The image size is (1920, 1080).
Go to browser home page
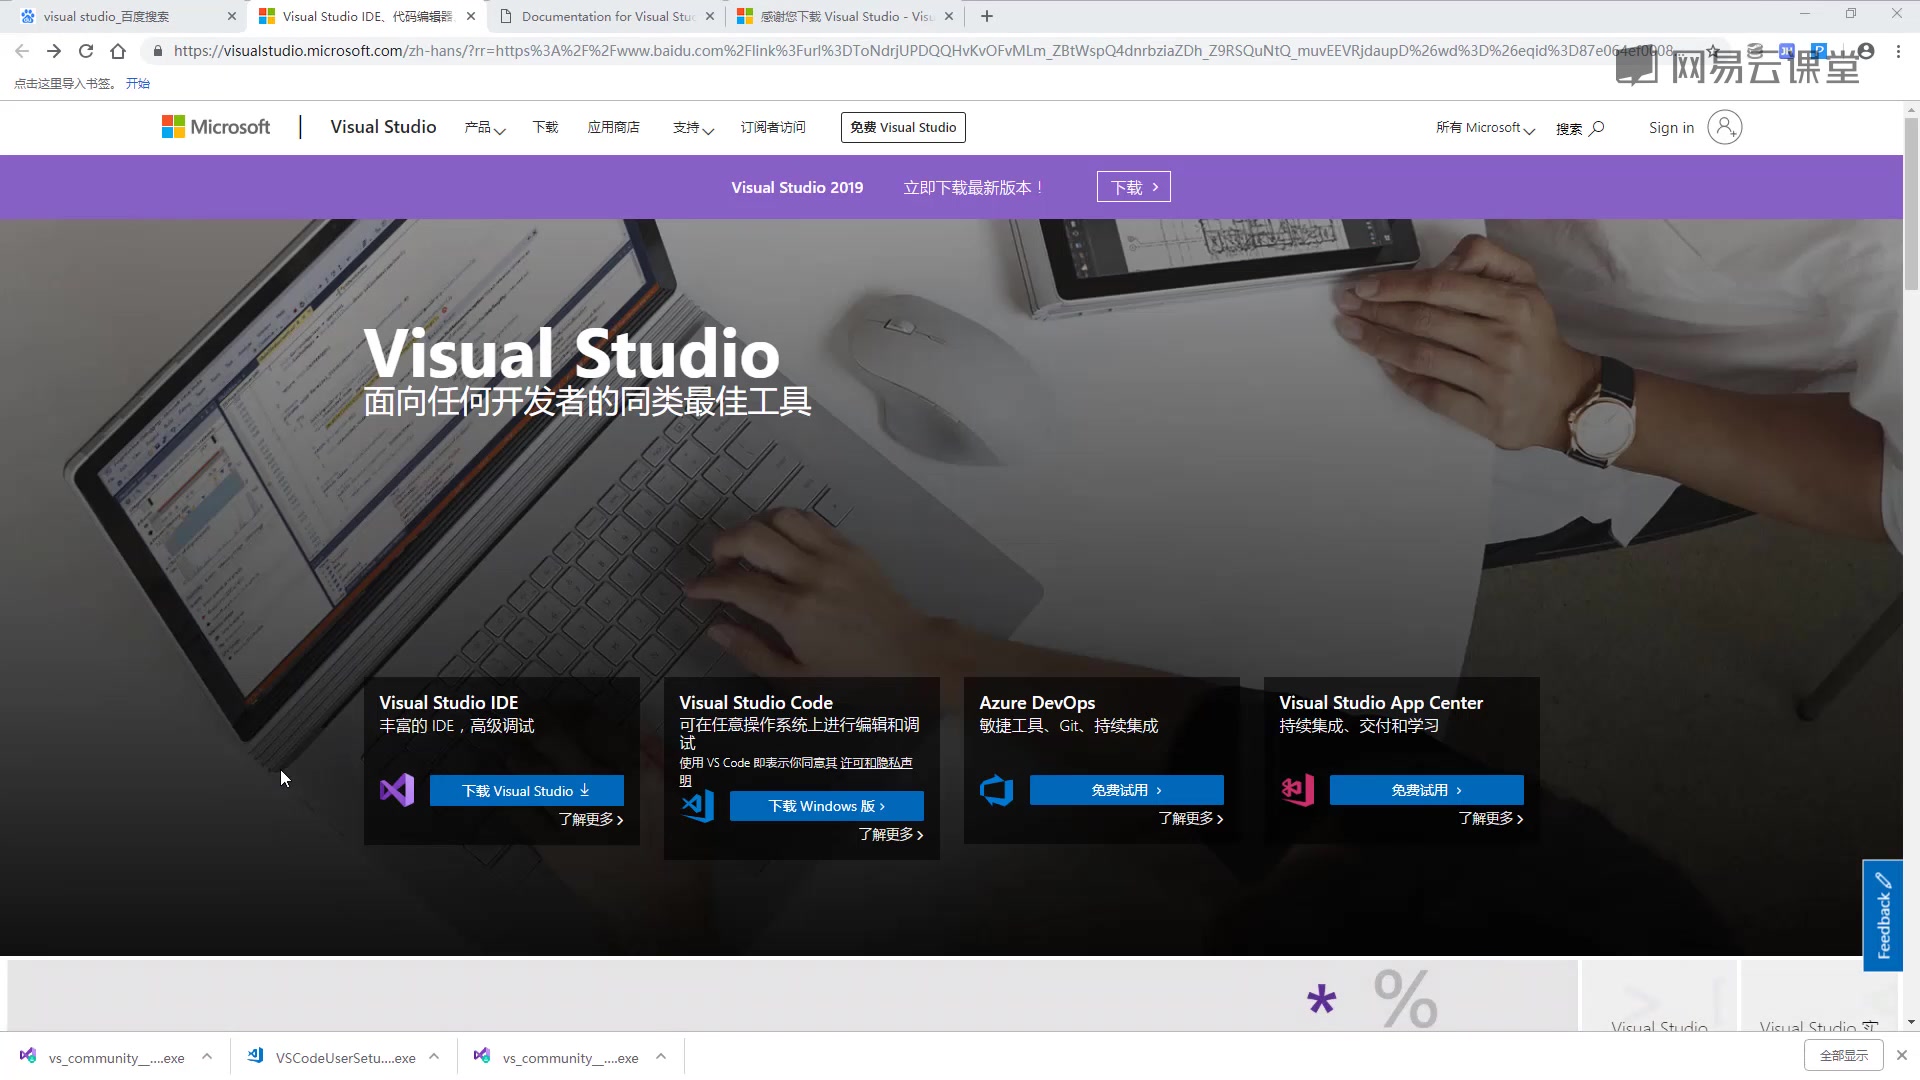click(118, 51)
